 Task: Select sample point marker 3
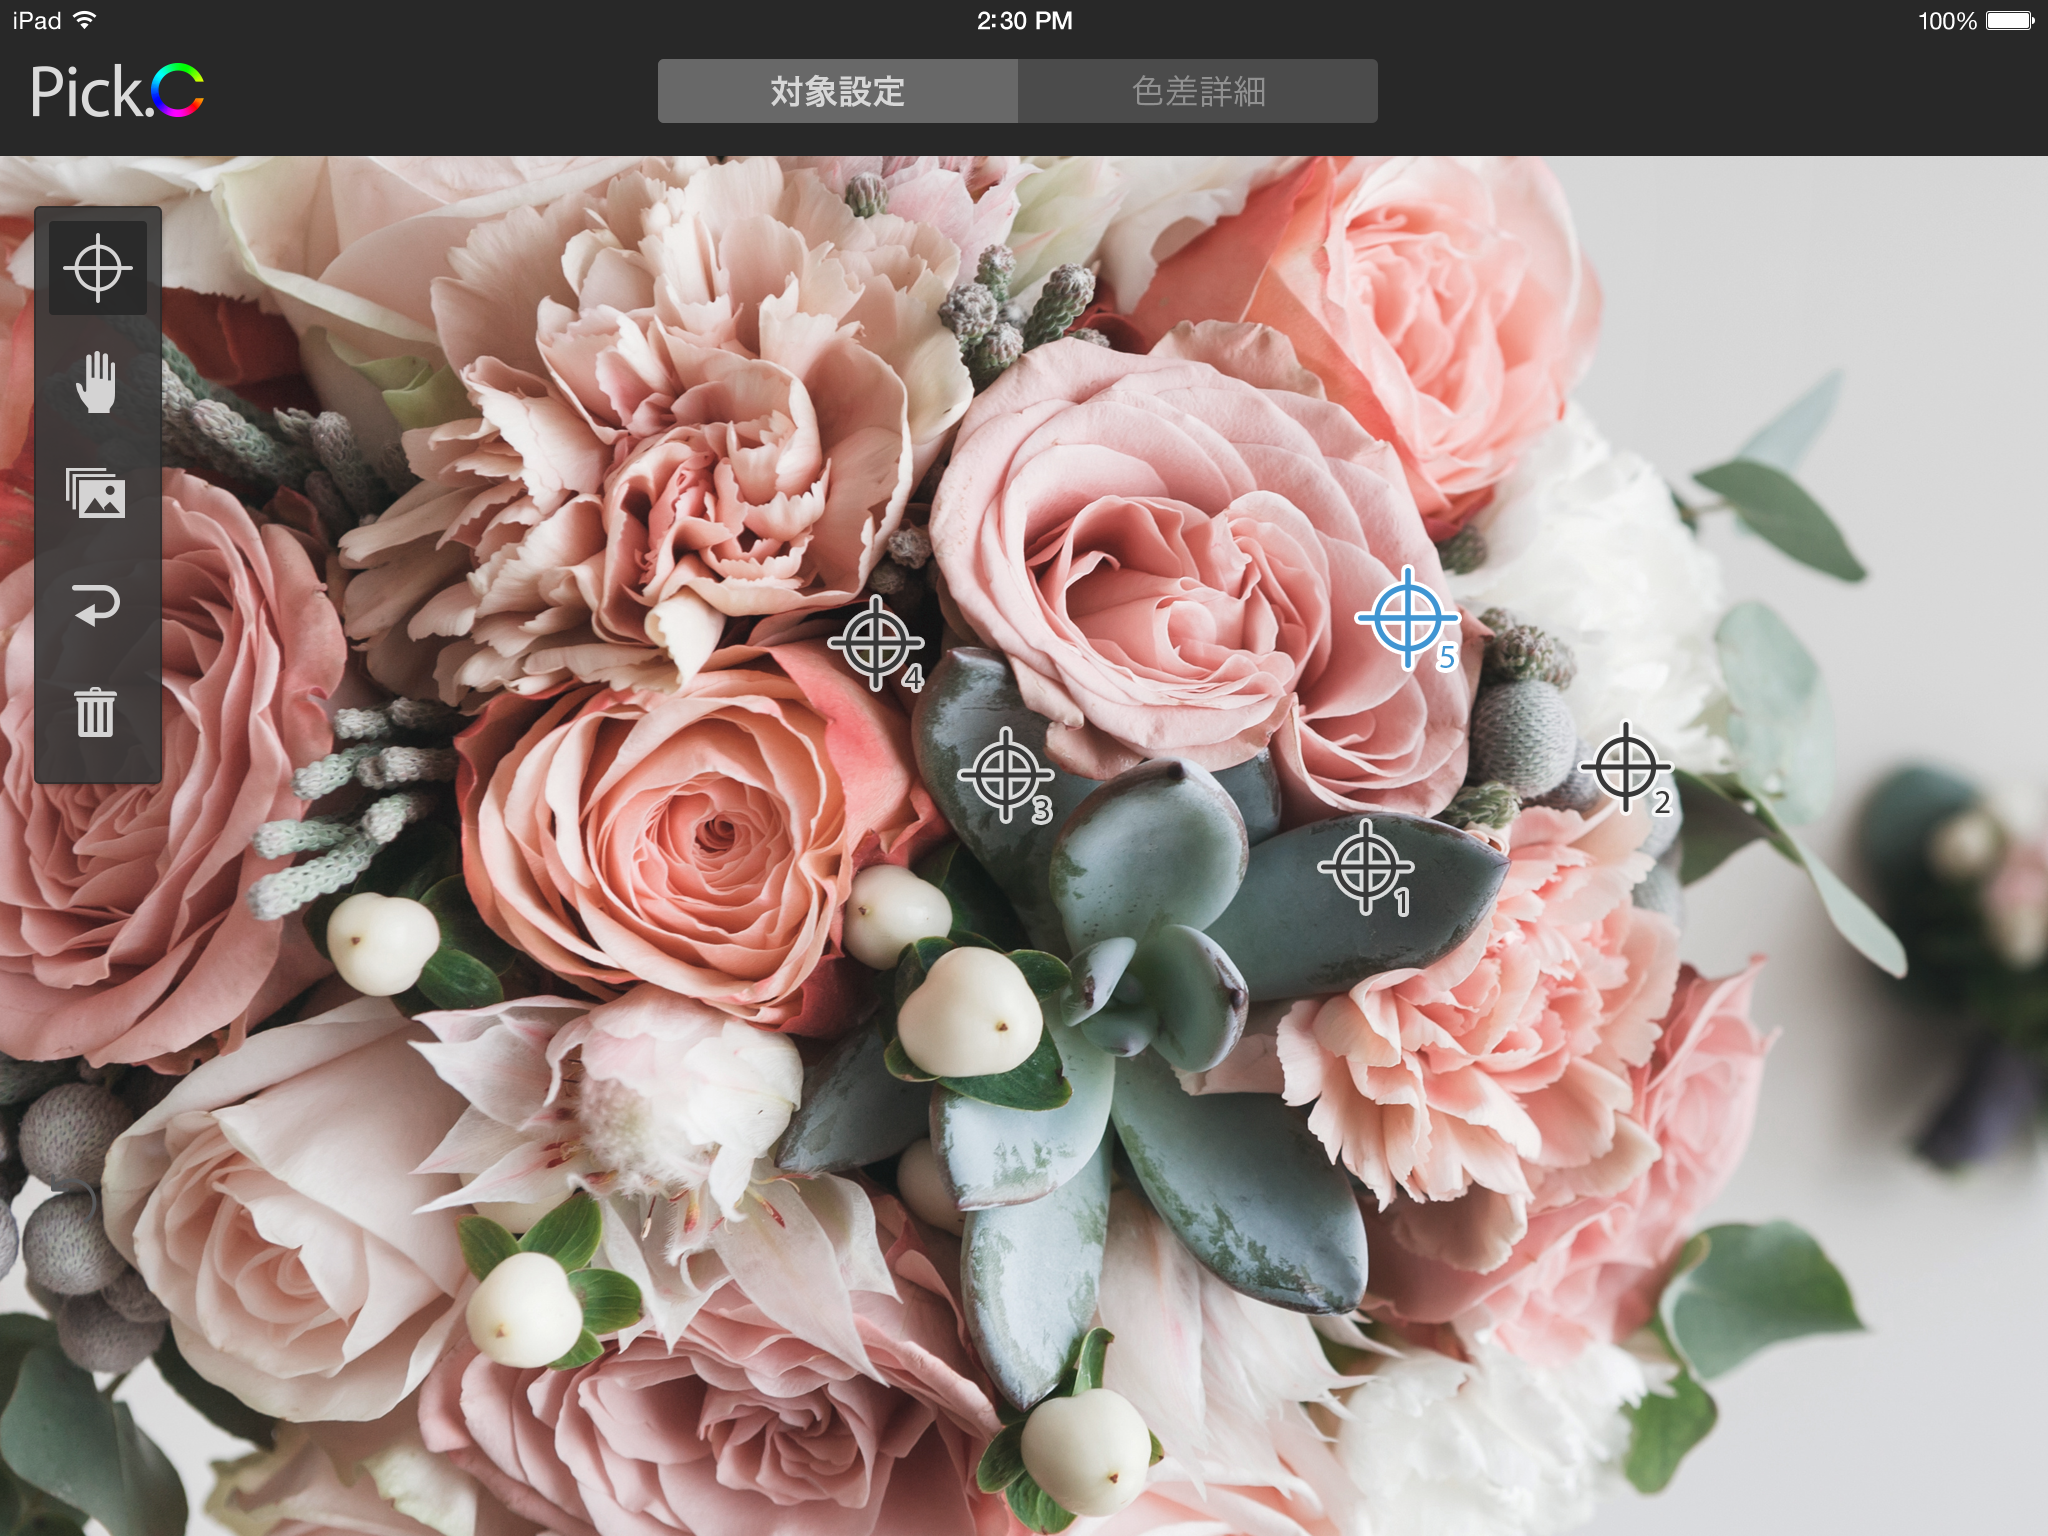pyautogui.click(x=1006, y=774)
